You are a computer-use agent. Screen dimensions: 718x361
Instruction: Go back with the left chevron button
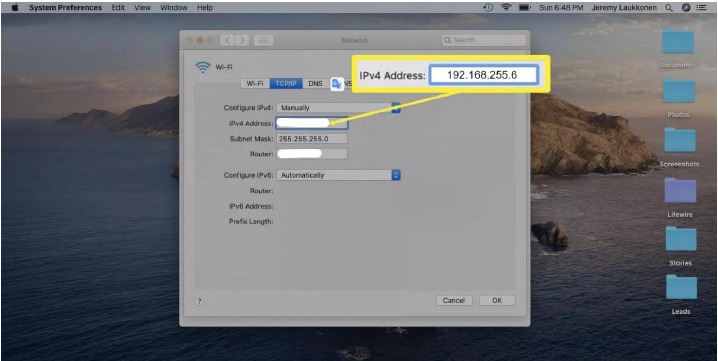point(227,40)
